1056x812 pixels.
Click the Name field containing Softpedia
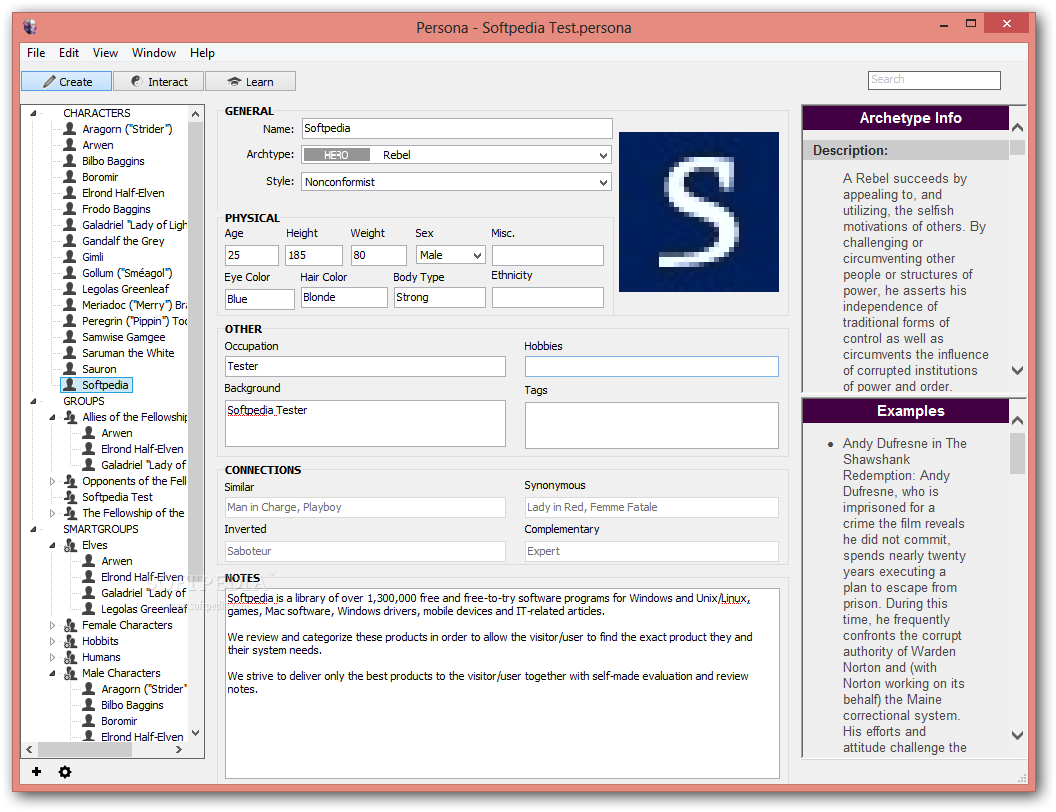(457, 129)
